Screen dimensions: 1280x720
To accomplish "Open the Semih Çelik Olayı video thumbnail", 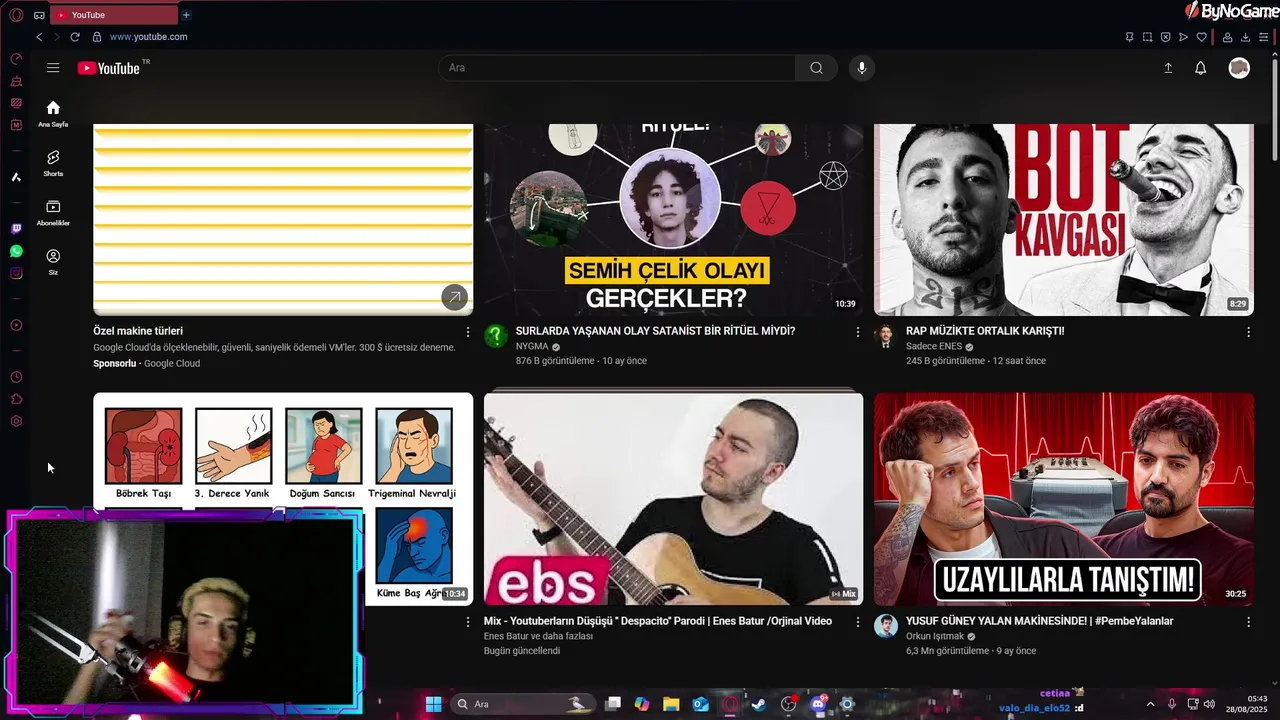I will (673, 219).
